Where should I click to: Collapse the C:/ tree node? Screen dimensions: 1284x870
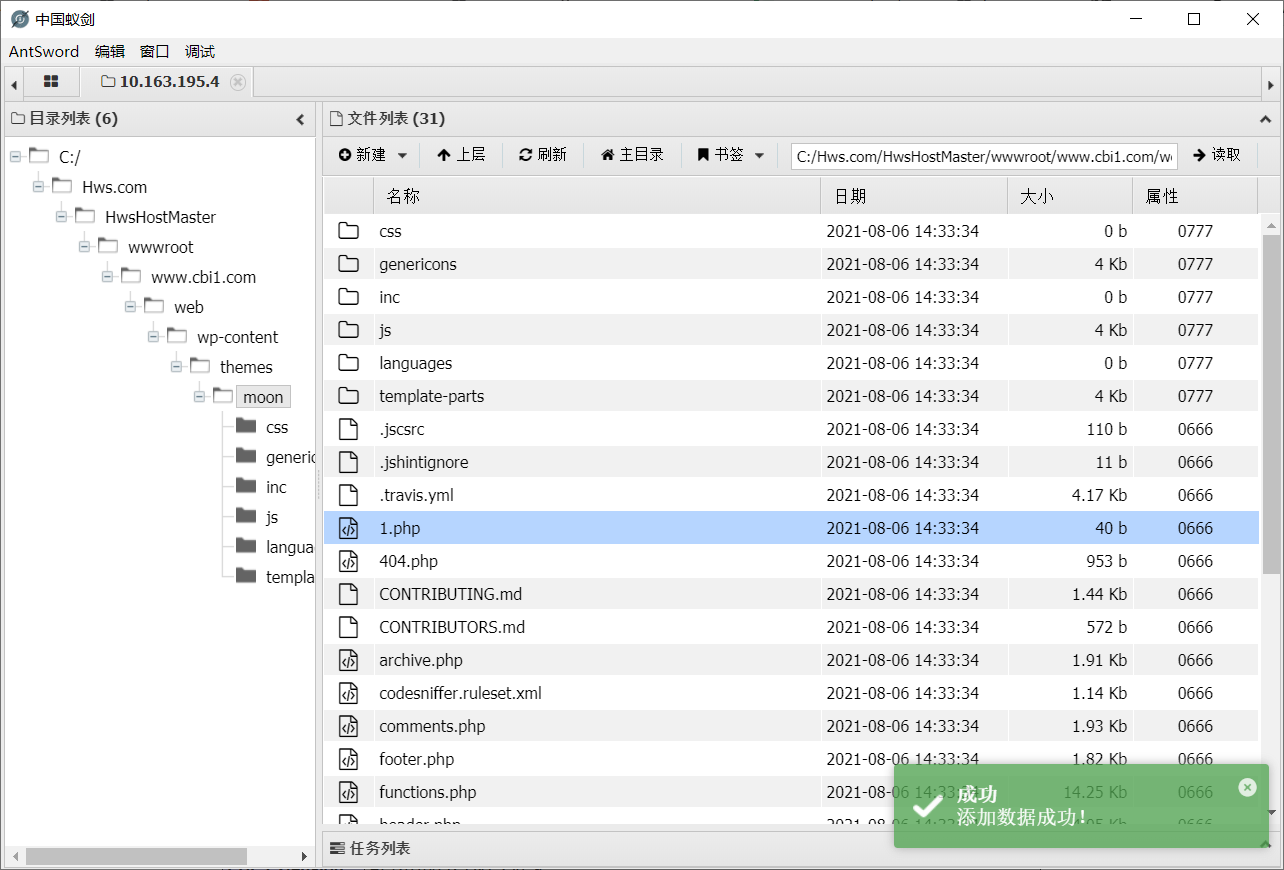16,157
